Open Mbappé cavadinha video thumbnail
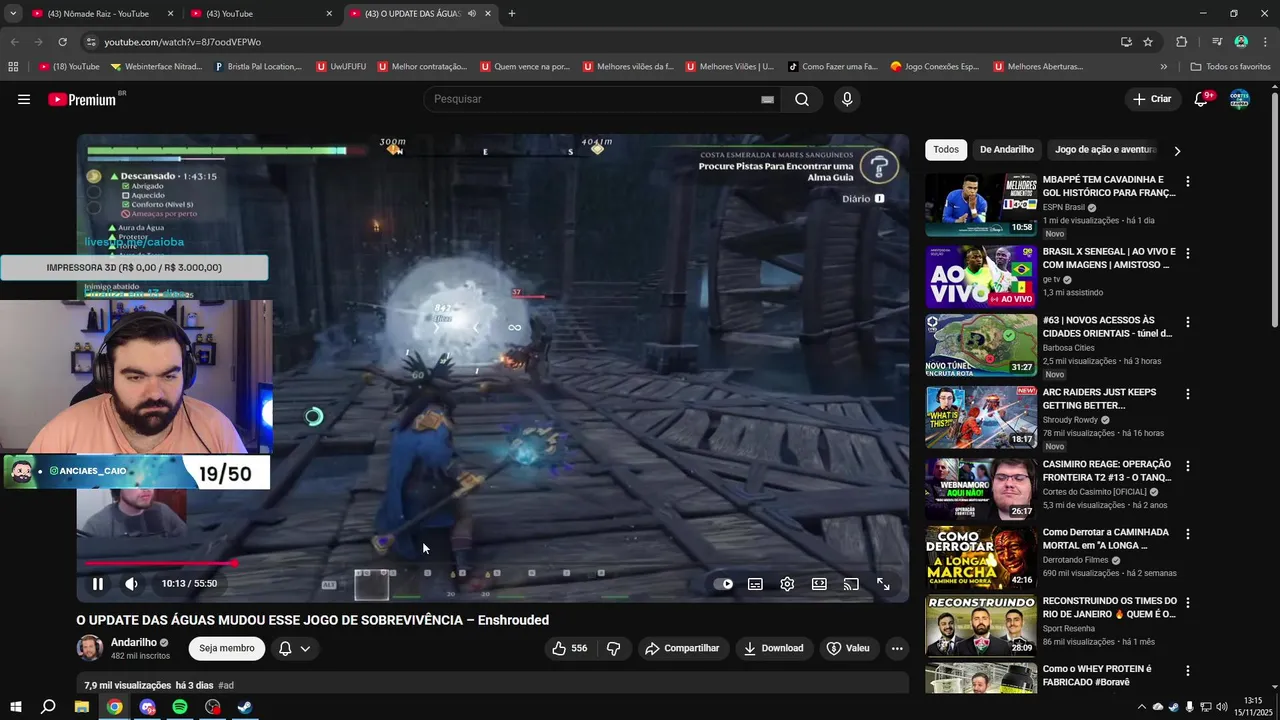The width and height of the screenshot is (1280, 720). [981, 205]
